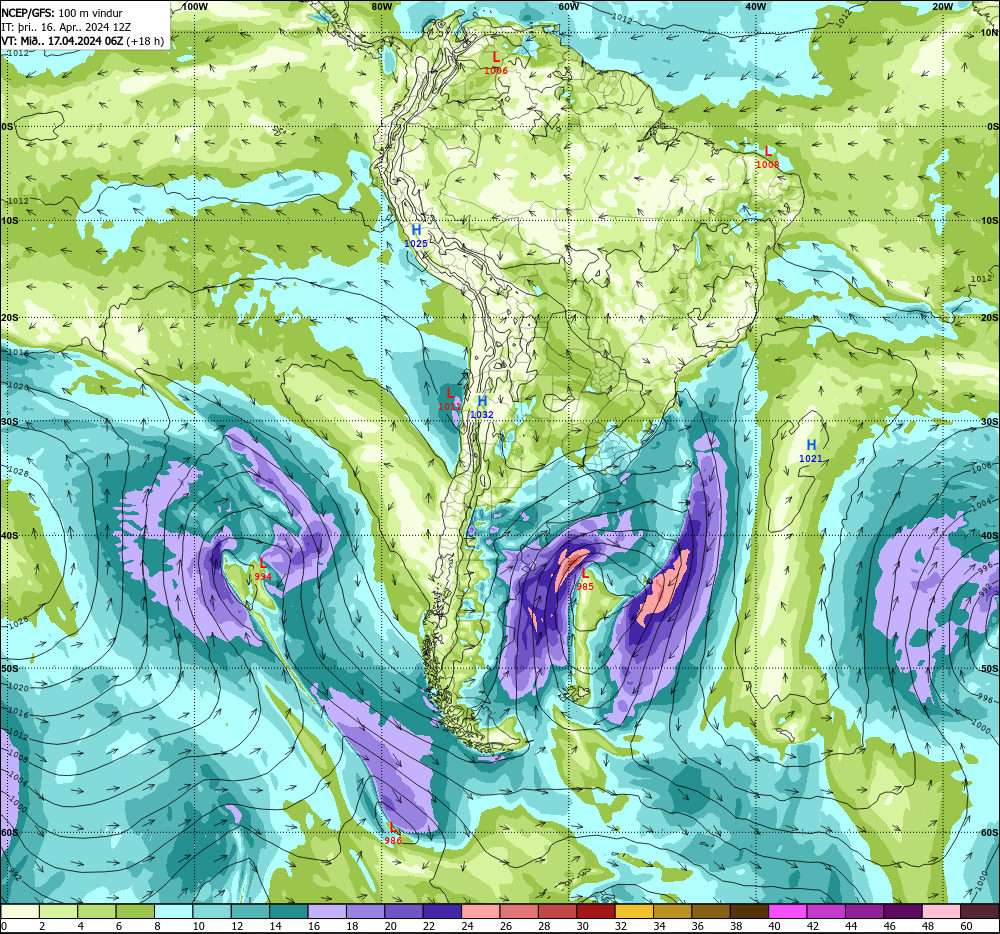Viewport: 1000px width, 934px height.
Task: Pick the dark blue swatch between 22 and 24
Action: point(442,912)
